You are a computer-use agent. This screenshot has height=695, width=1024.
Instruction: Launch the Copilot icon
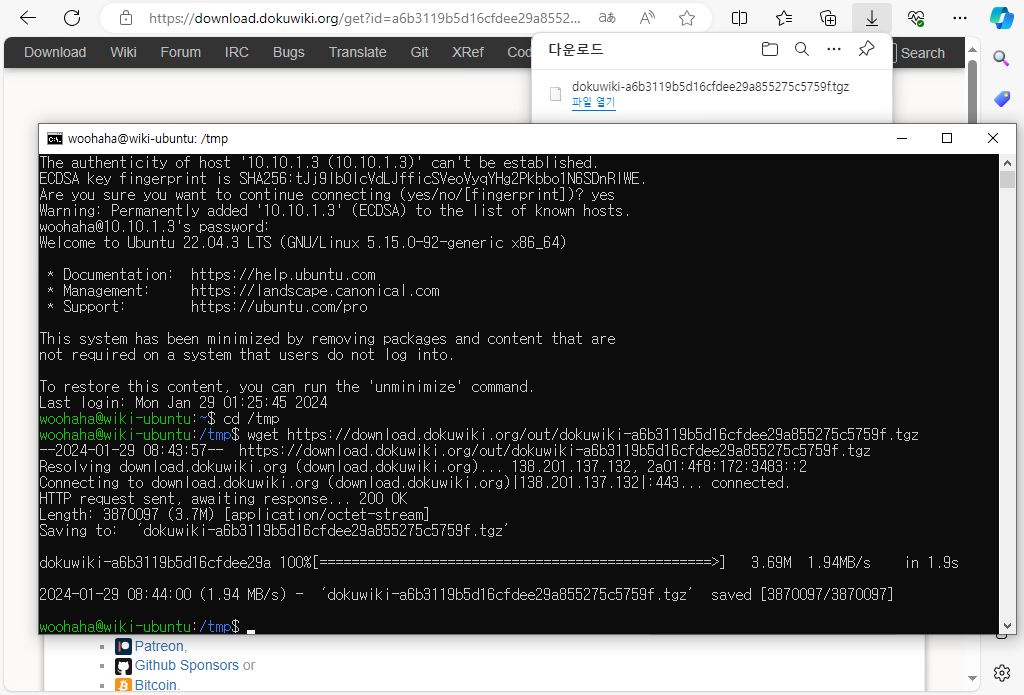1001,18
